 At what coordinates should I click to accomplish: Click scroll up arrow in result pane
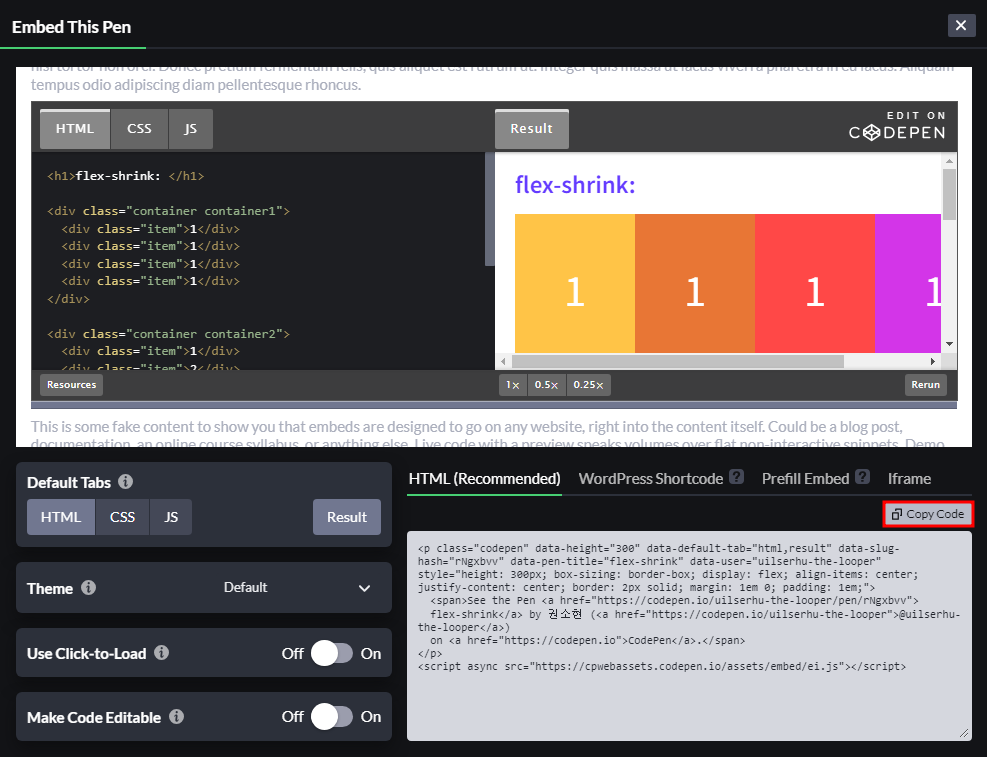pos(949,161)
